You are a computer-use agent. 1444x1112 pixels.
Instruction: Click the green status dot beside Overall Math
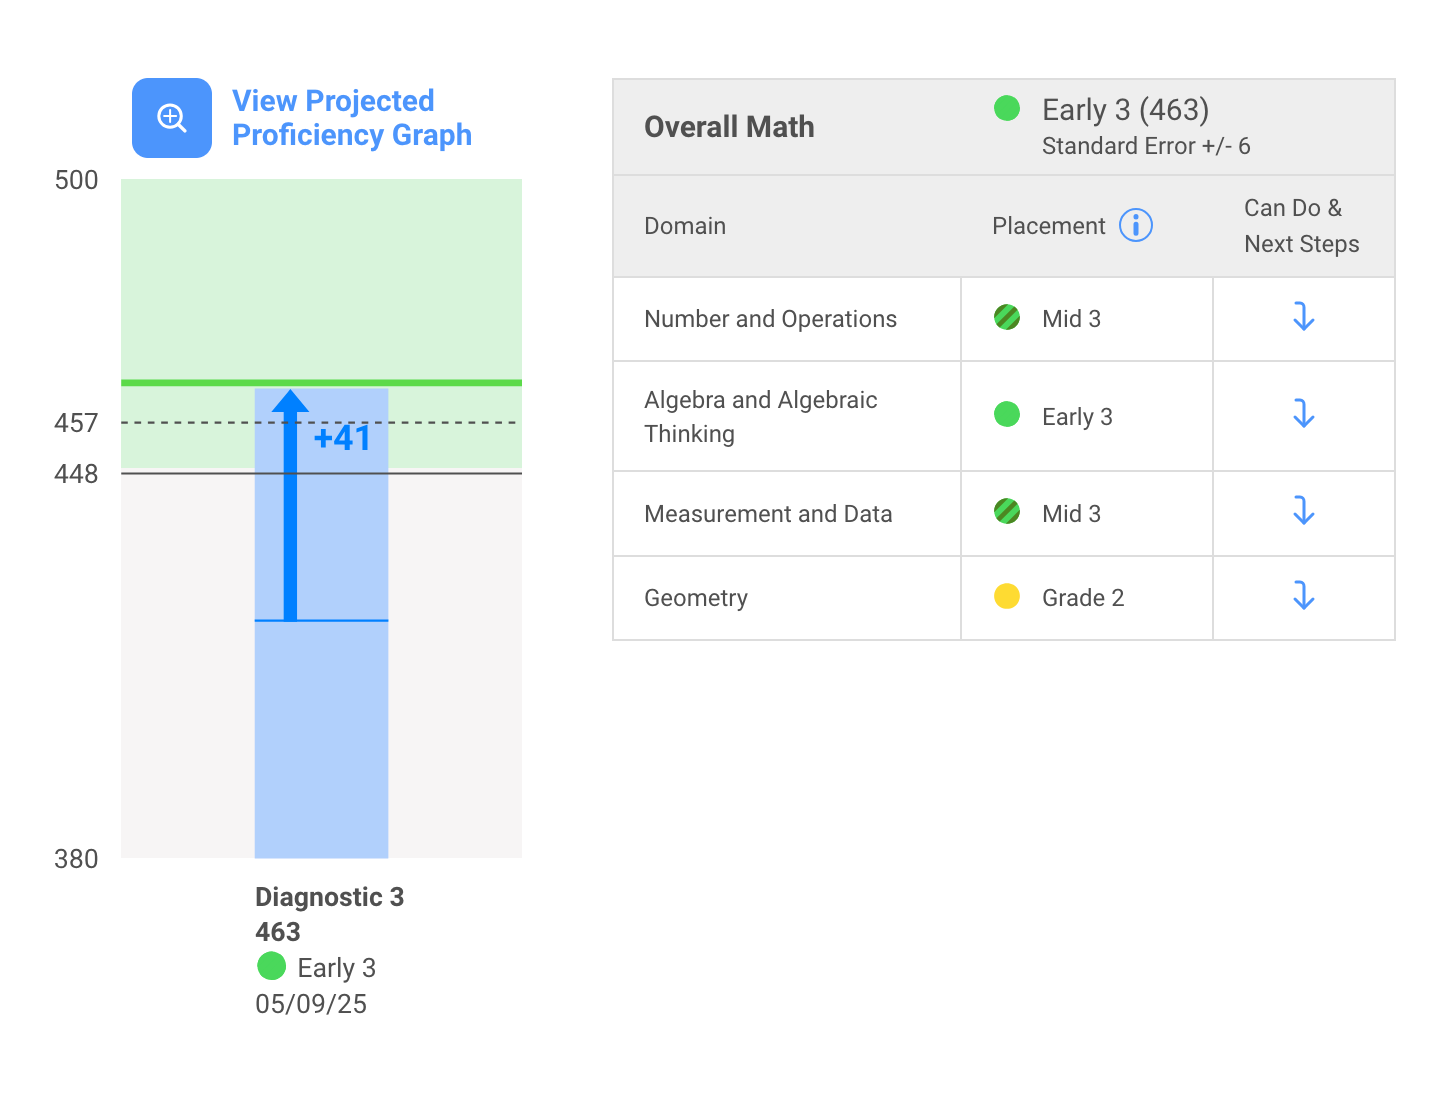[1007, 108]
